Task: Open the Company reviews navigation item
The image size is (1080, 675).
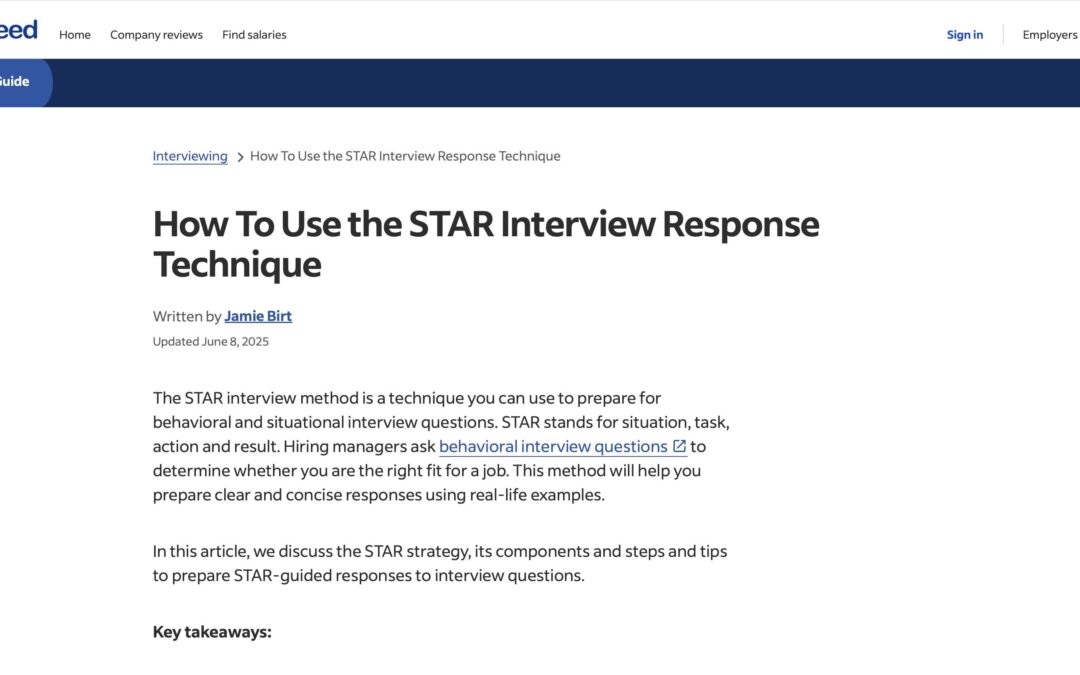Action: (x=156, y=34)
